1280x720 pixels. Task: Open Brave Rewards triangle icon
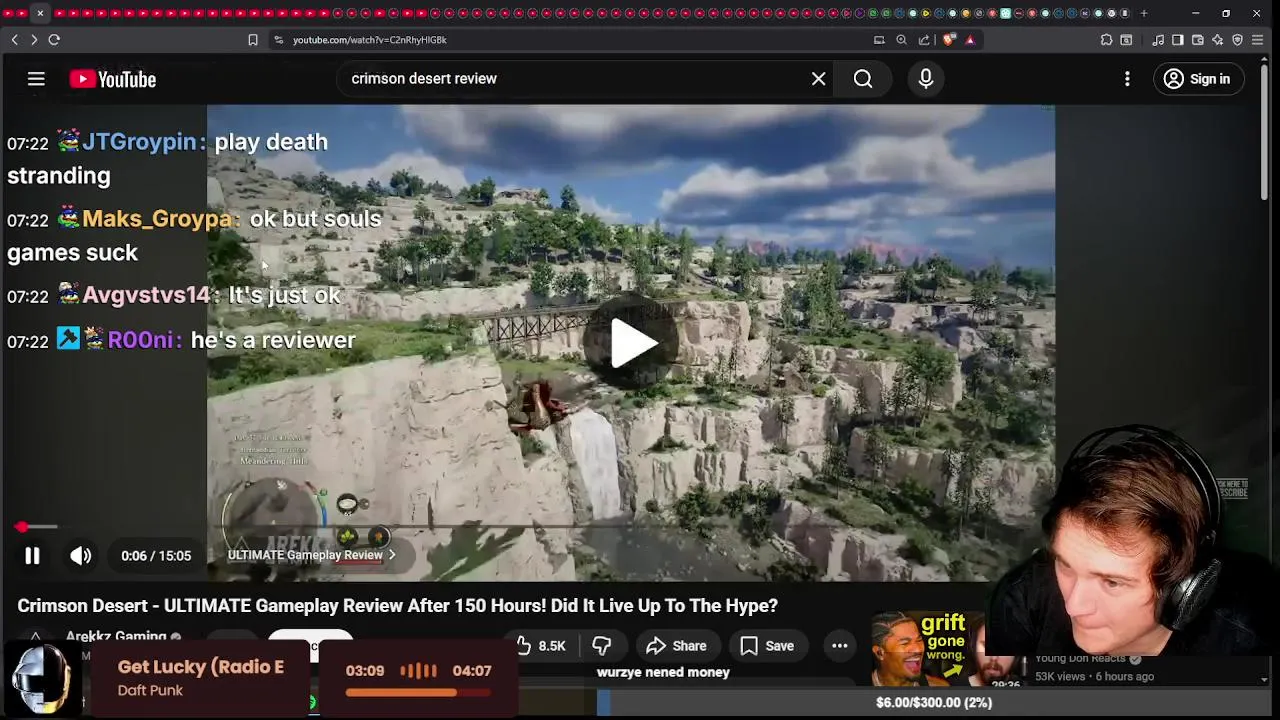(970, 40)
